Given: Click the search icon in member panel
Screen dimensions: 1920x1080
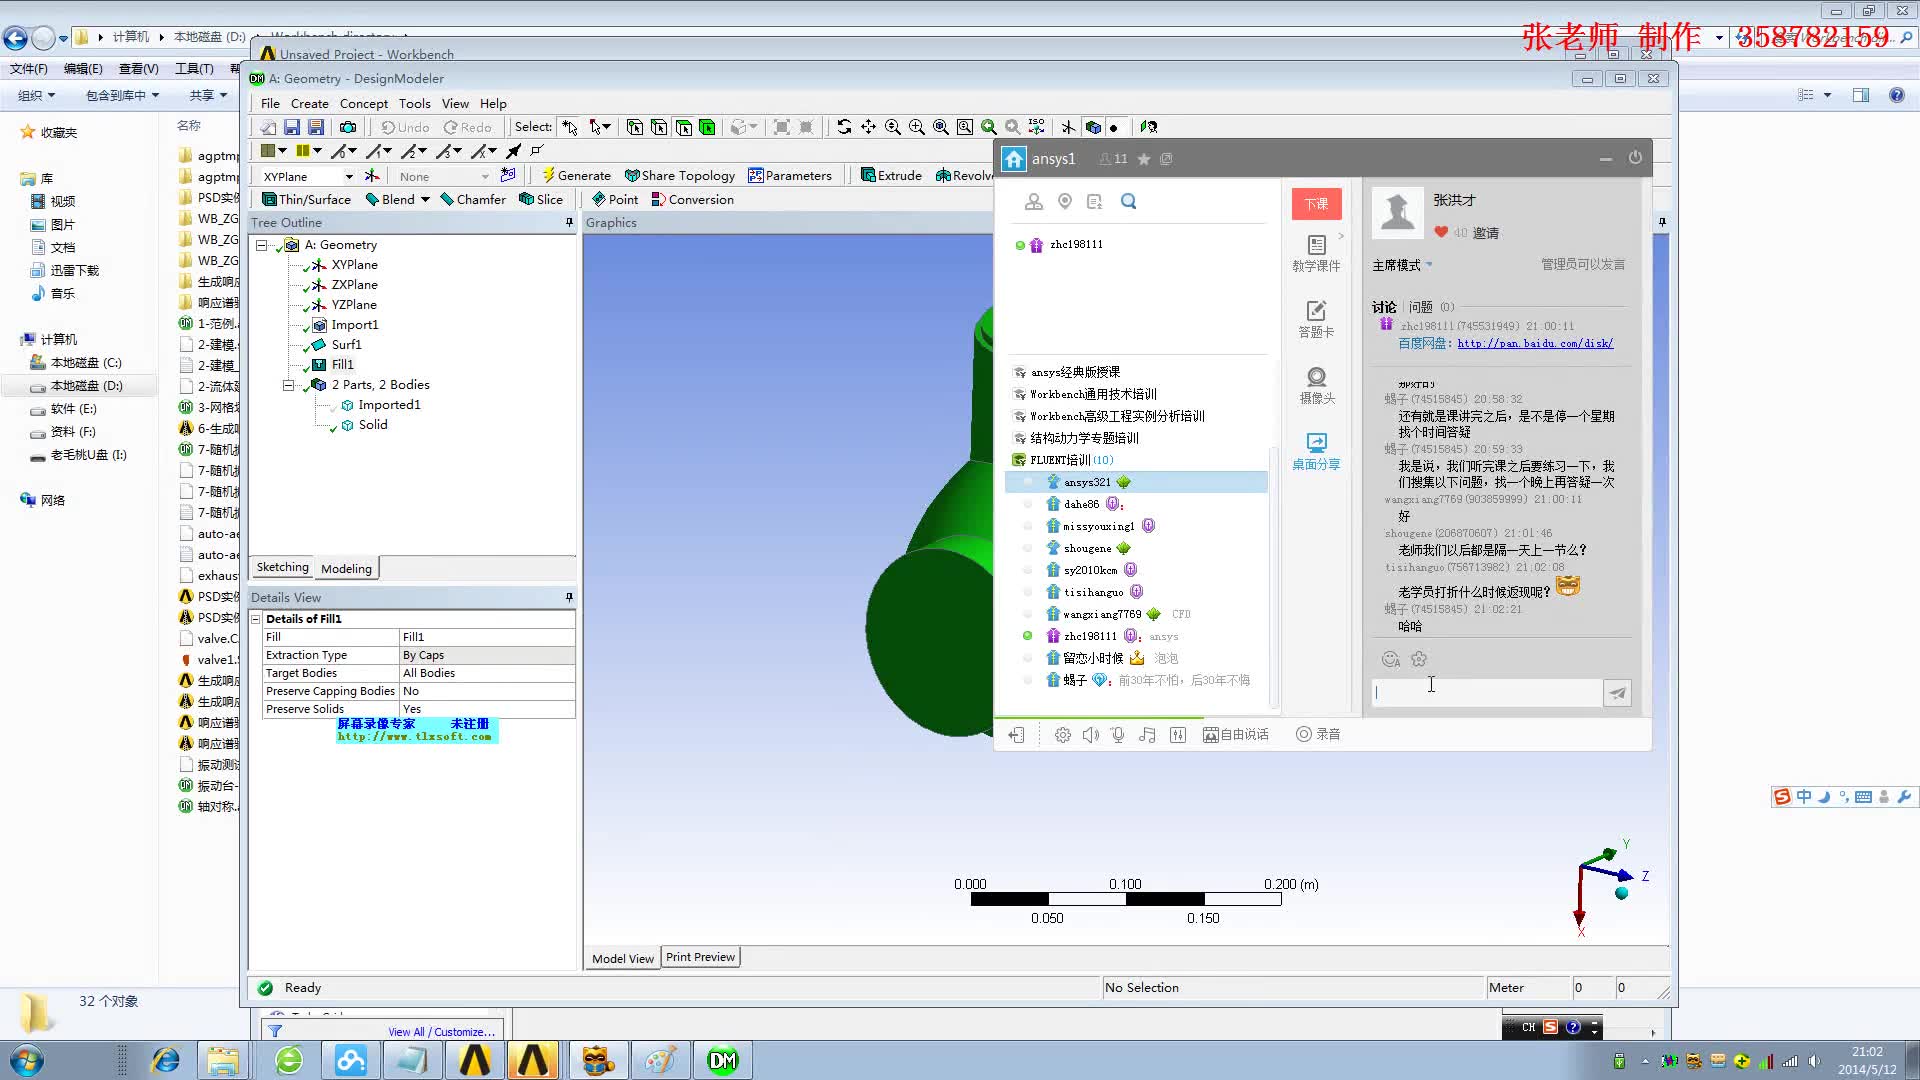Looking at the screenshot, I should tap(1128, 202).
